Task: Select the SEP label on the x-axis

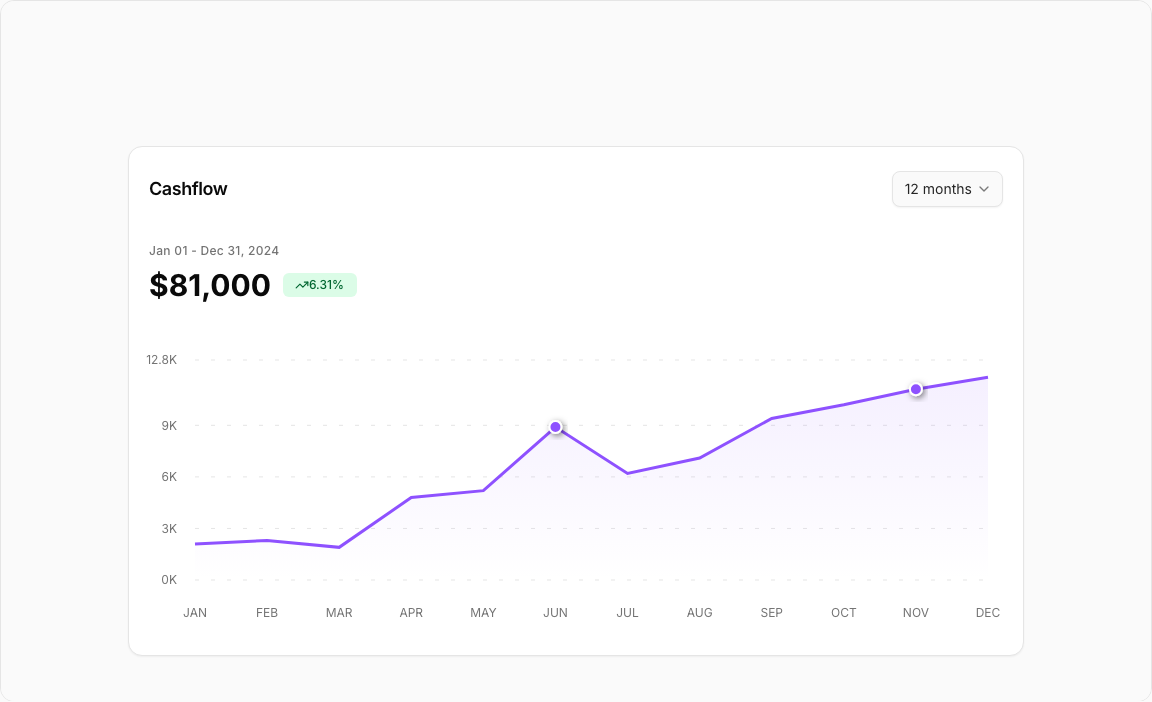Action: point(771,613)
